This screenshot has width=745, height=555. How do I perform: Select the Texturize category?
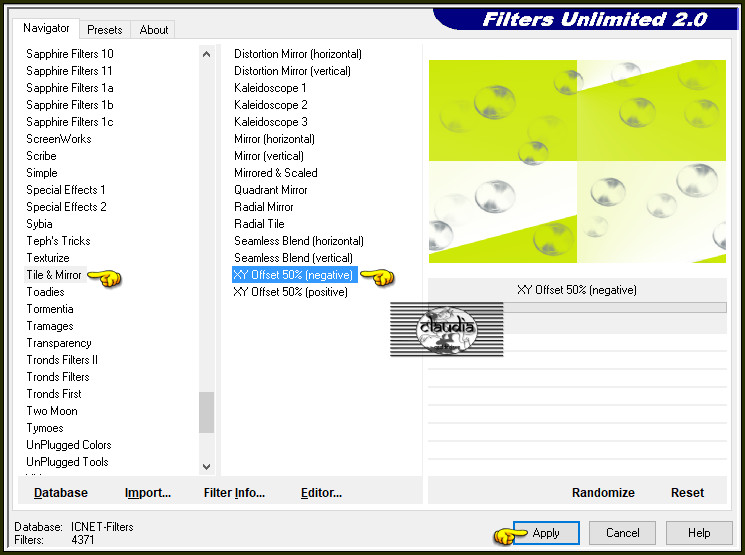[48, 258]
